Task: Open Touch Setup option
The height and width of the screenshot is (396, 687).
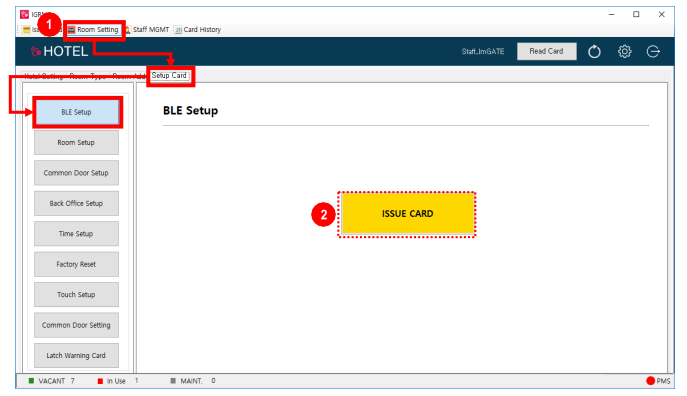Action: pyautogui.click(x=76, y=295)
